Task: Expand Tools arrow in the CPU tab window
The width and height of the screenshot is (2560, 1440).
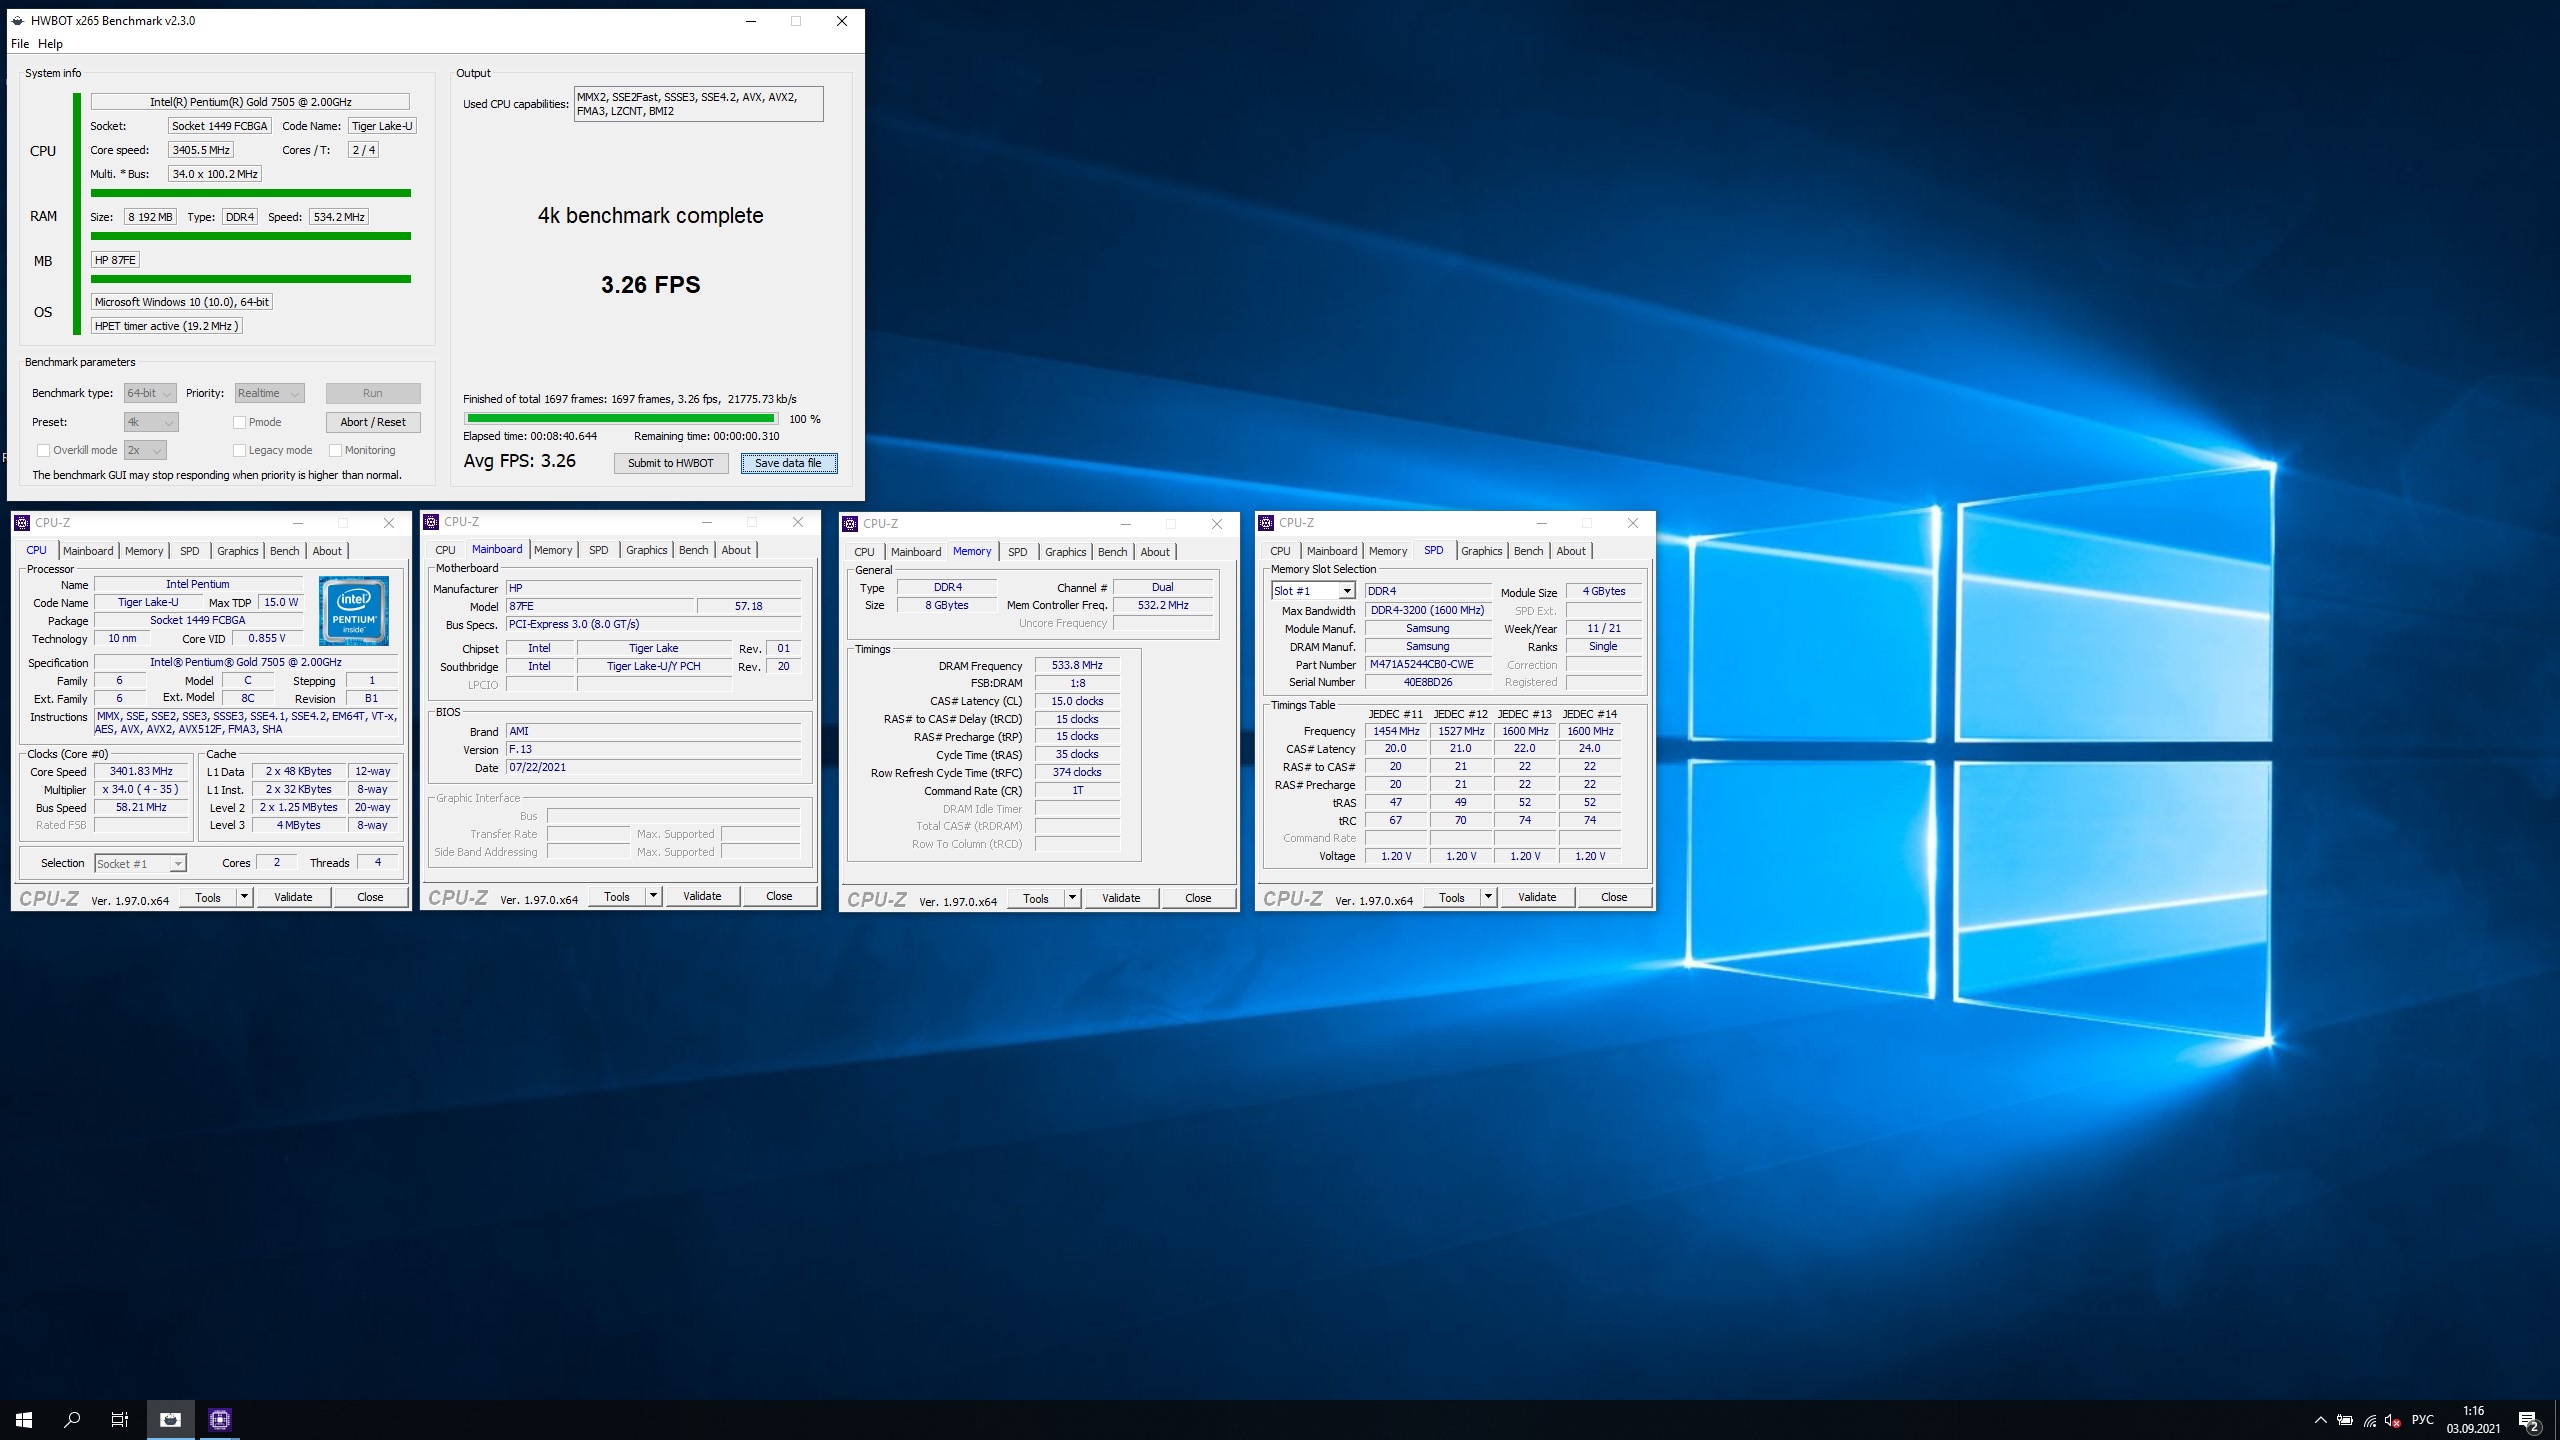Action: click(x=244, y=897)
